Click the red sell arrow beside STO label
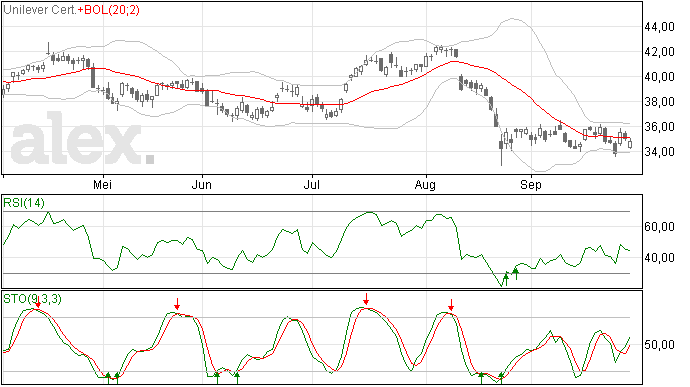Image resolution: width=690 pixels, height=387 pixels. pyautogui.click(x=38, y=302)
